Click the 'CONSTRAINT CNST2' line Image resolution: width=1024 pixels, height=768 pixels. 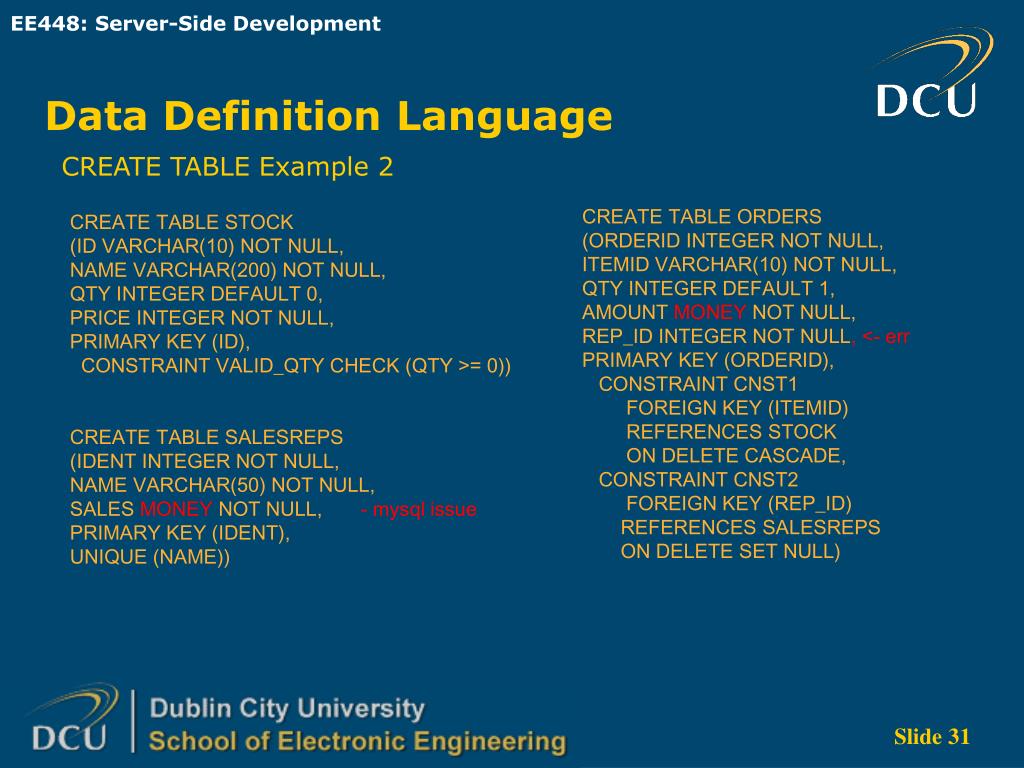[698, 480]
